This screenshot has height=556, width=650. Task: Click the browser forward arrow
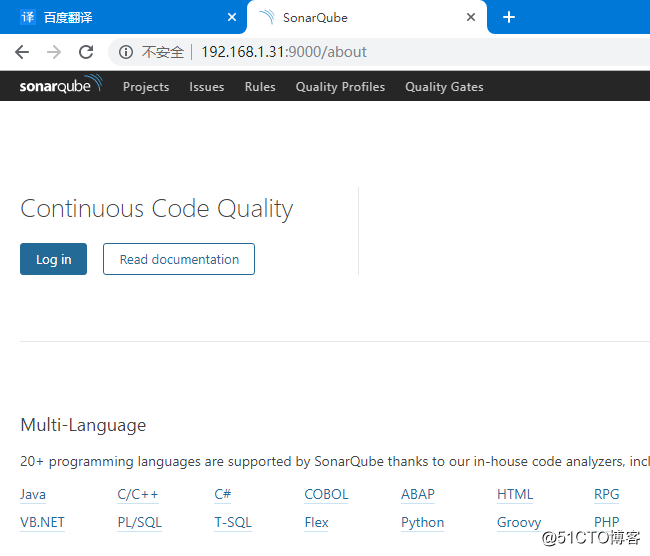[54, 52]
